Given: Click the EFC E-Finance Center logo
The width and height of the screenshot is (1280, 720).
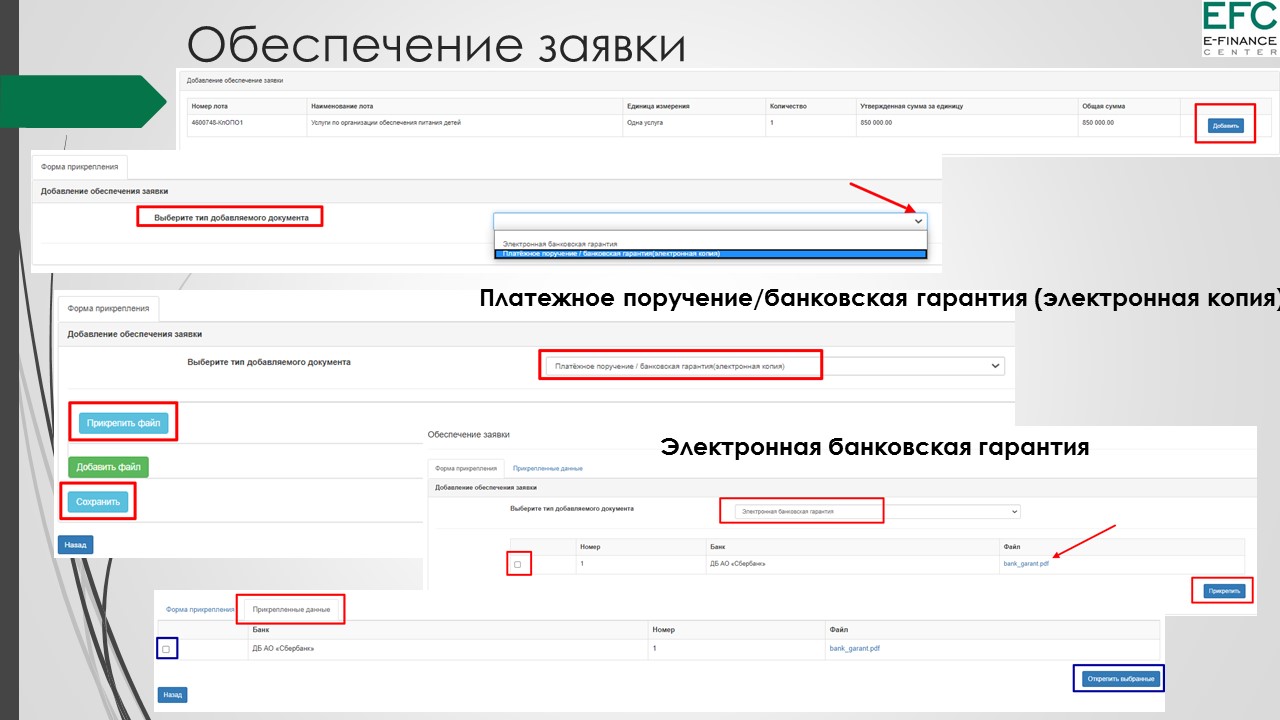Looking at the screenshot, I should pos(1240,29).
